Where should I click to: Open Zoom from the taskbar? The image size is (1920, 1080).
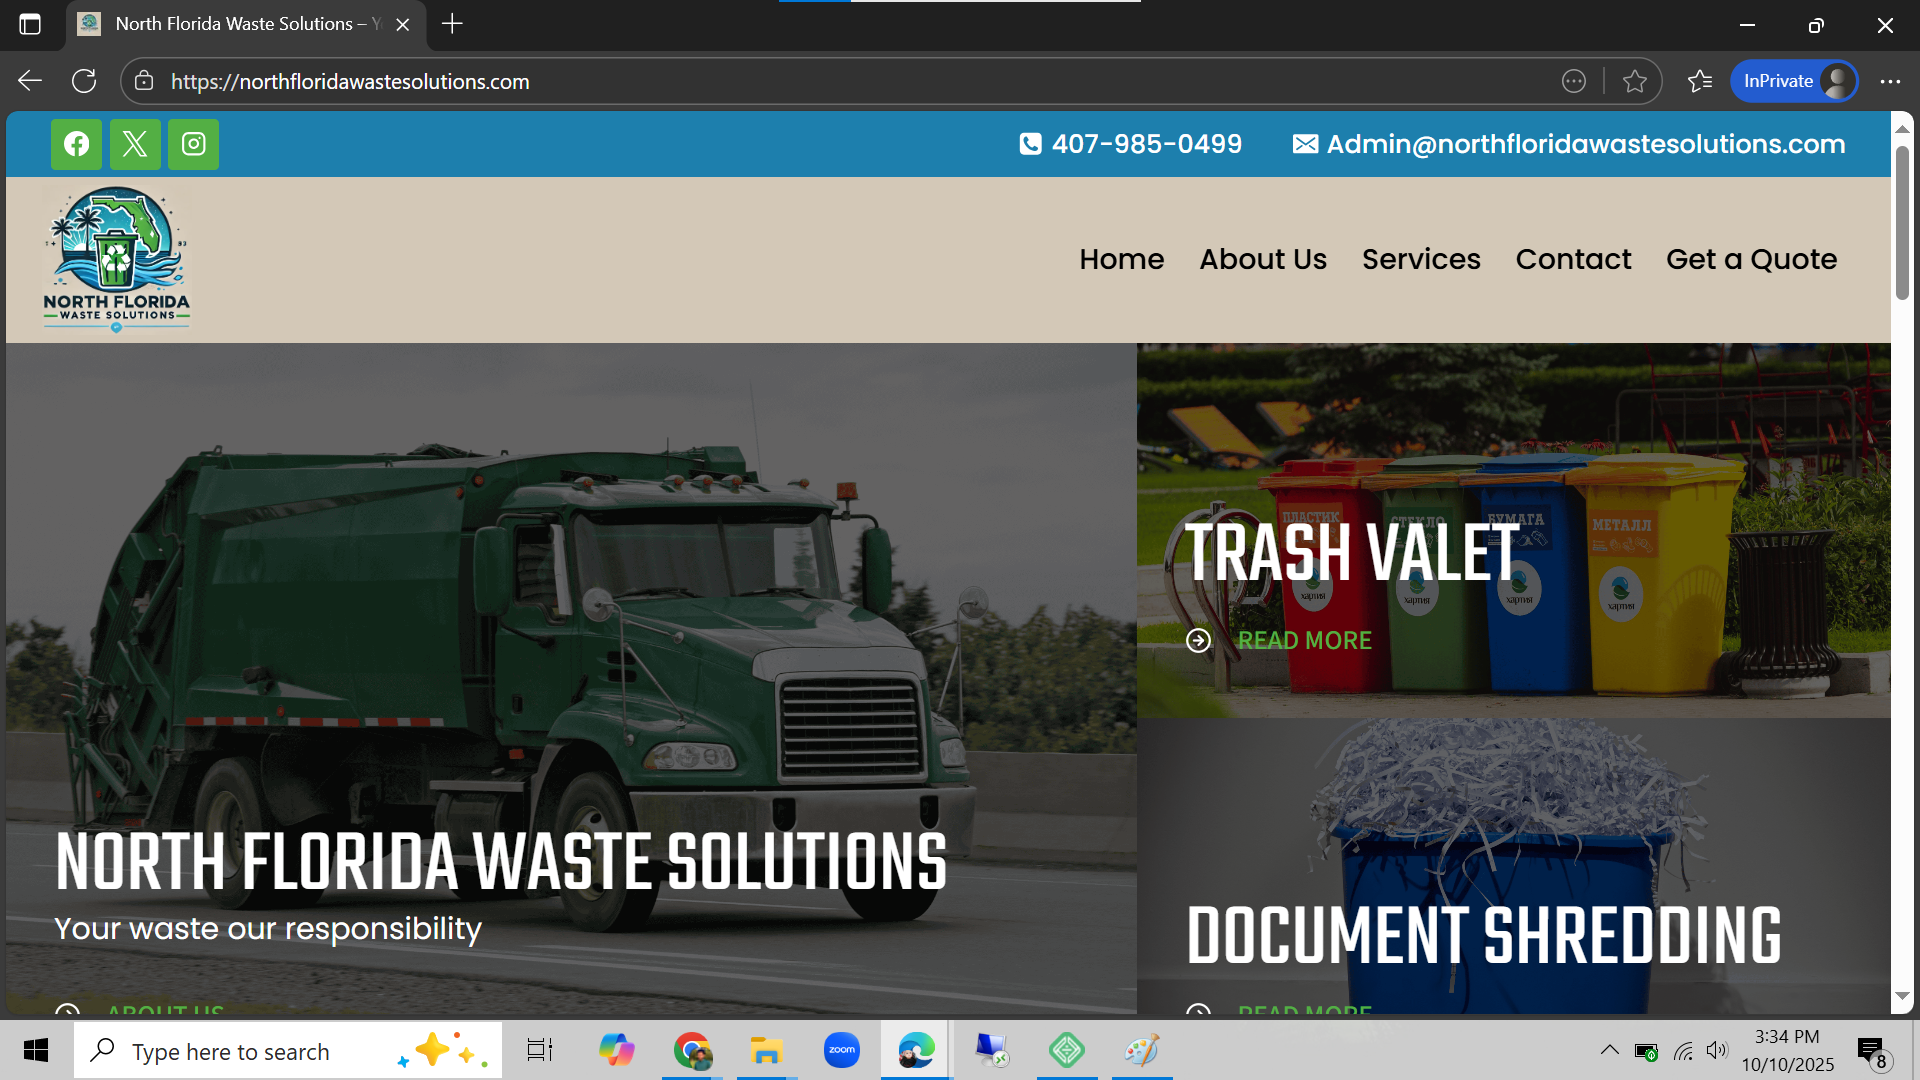[x=841, y=1050]
